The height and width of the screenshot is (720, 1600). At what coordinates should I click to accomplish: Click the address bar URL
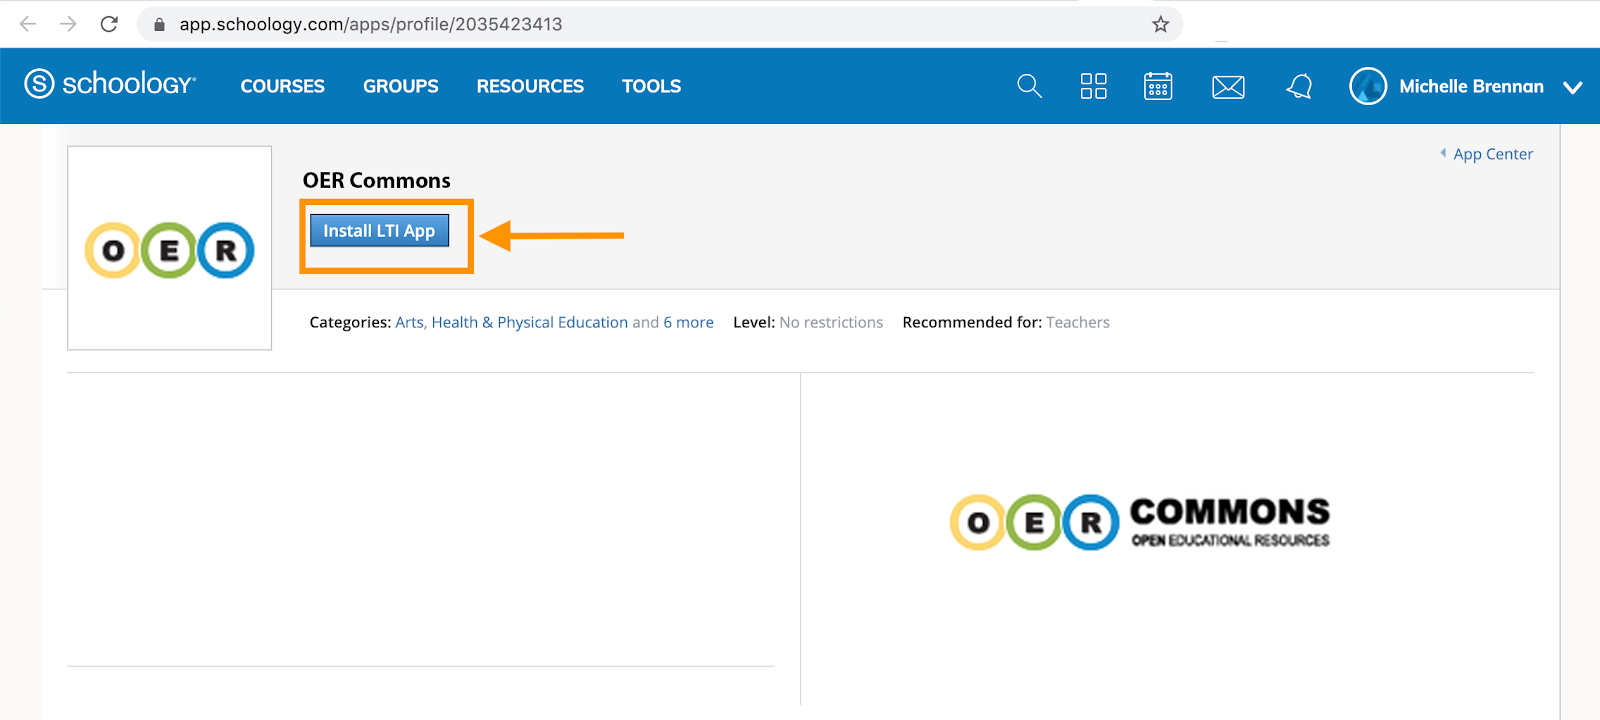pos(371,24)
